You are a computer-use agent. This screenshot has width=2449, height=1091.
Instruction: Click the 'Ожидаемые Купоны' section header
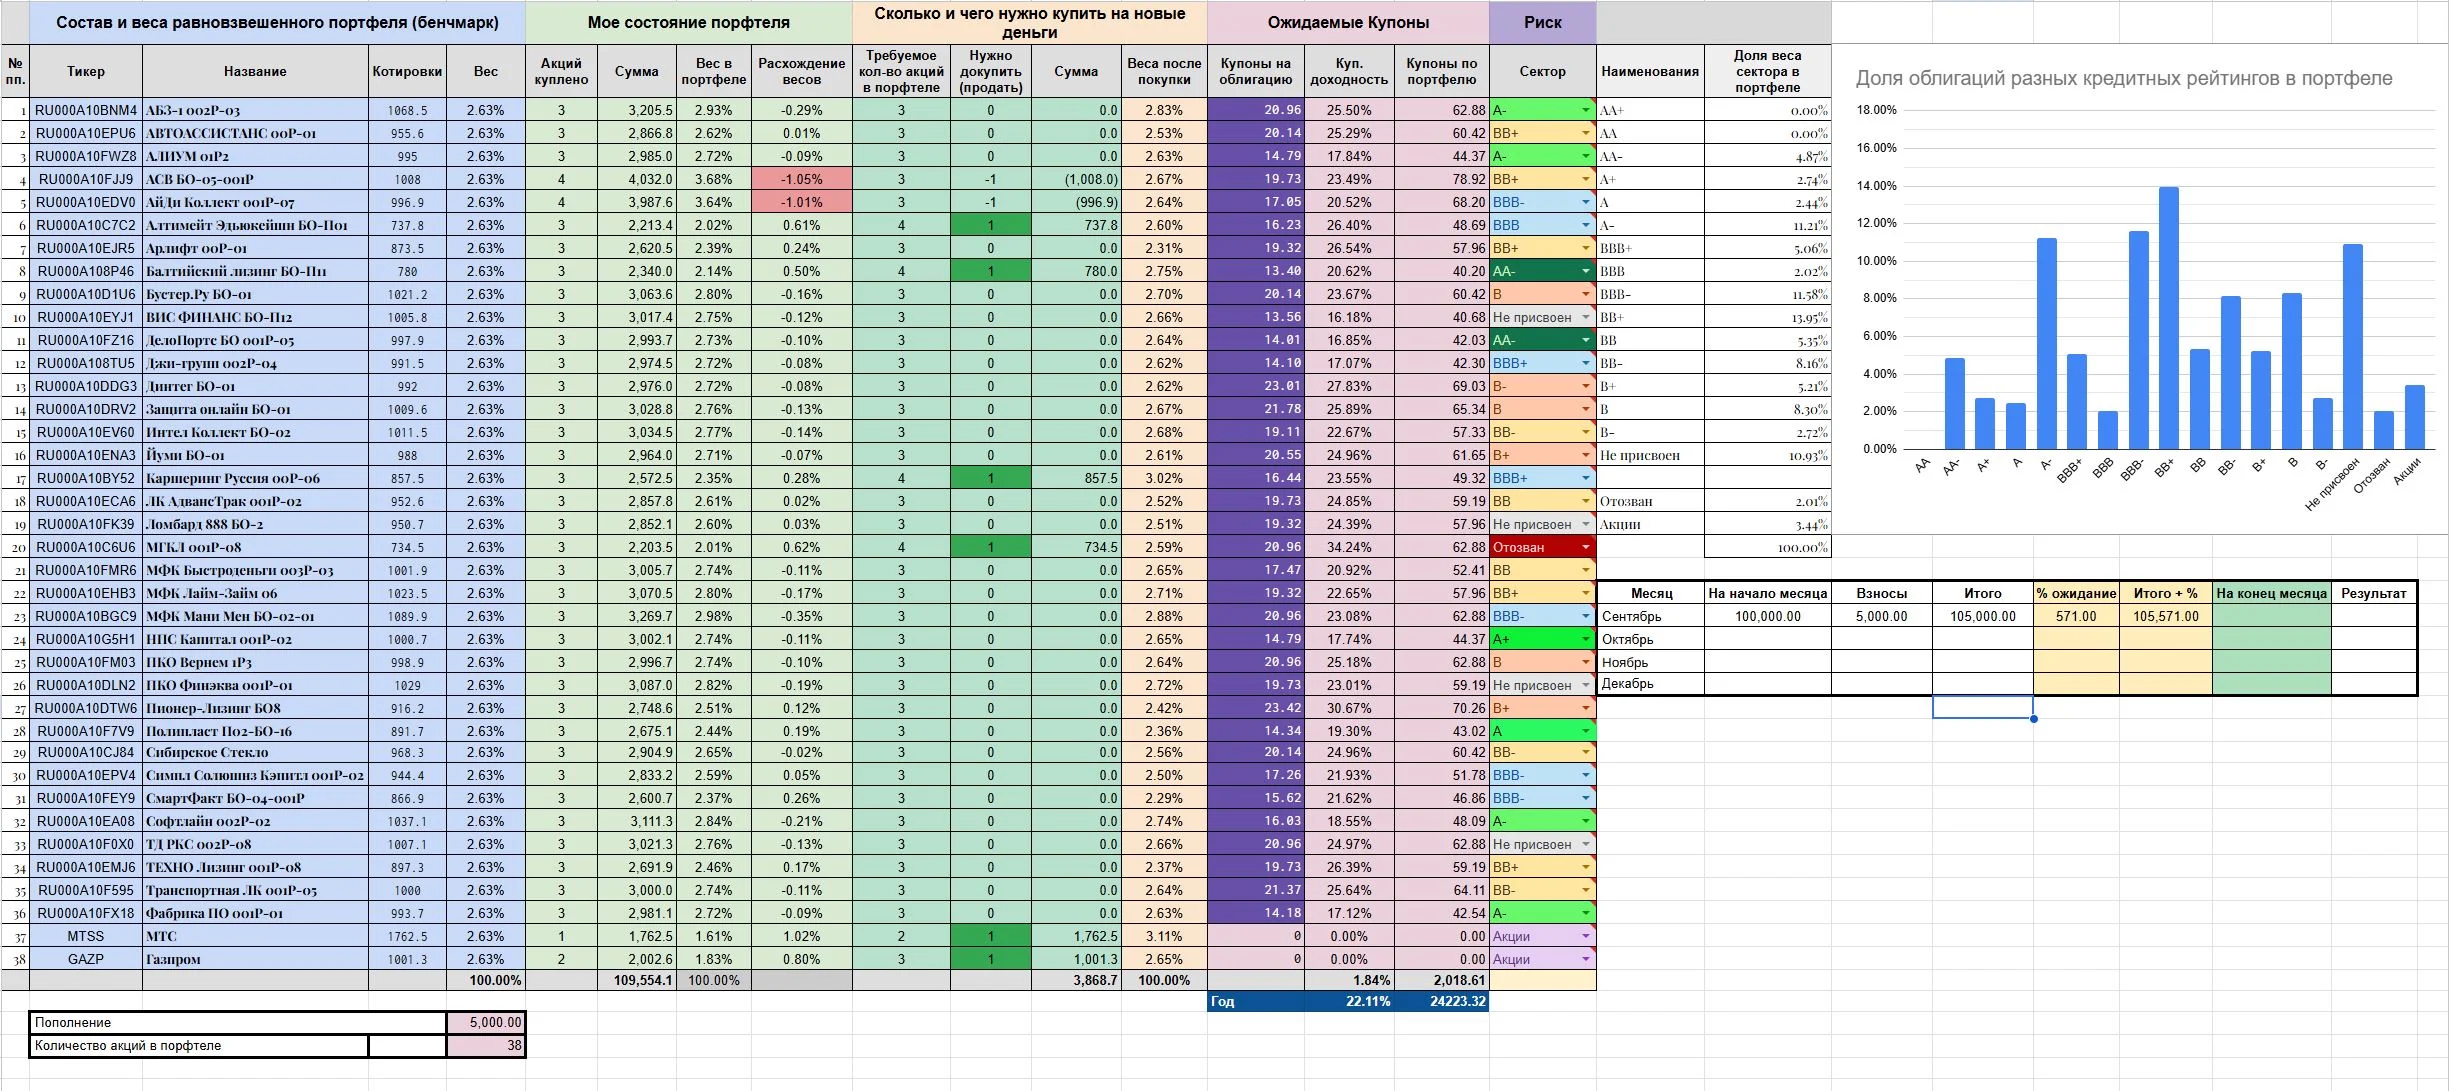click(x=1348, y=22)
